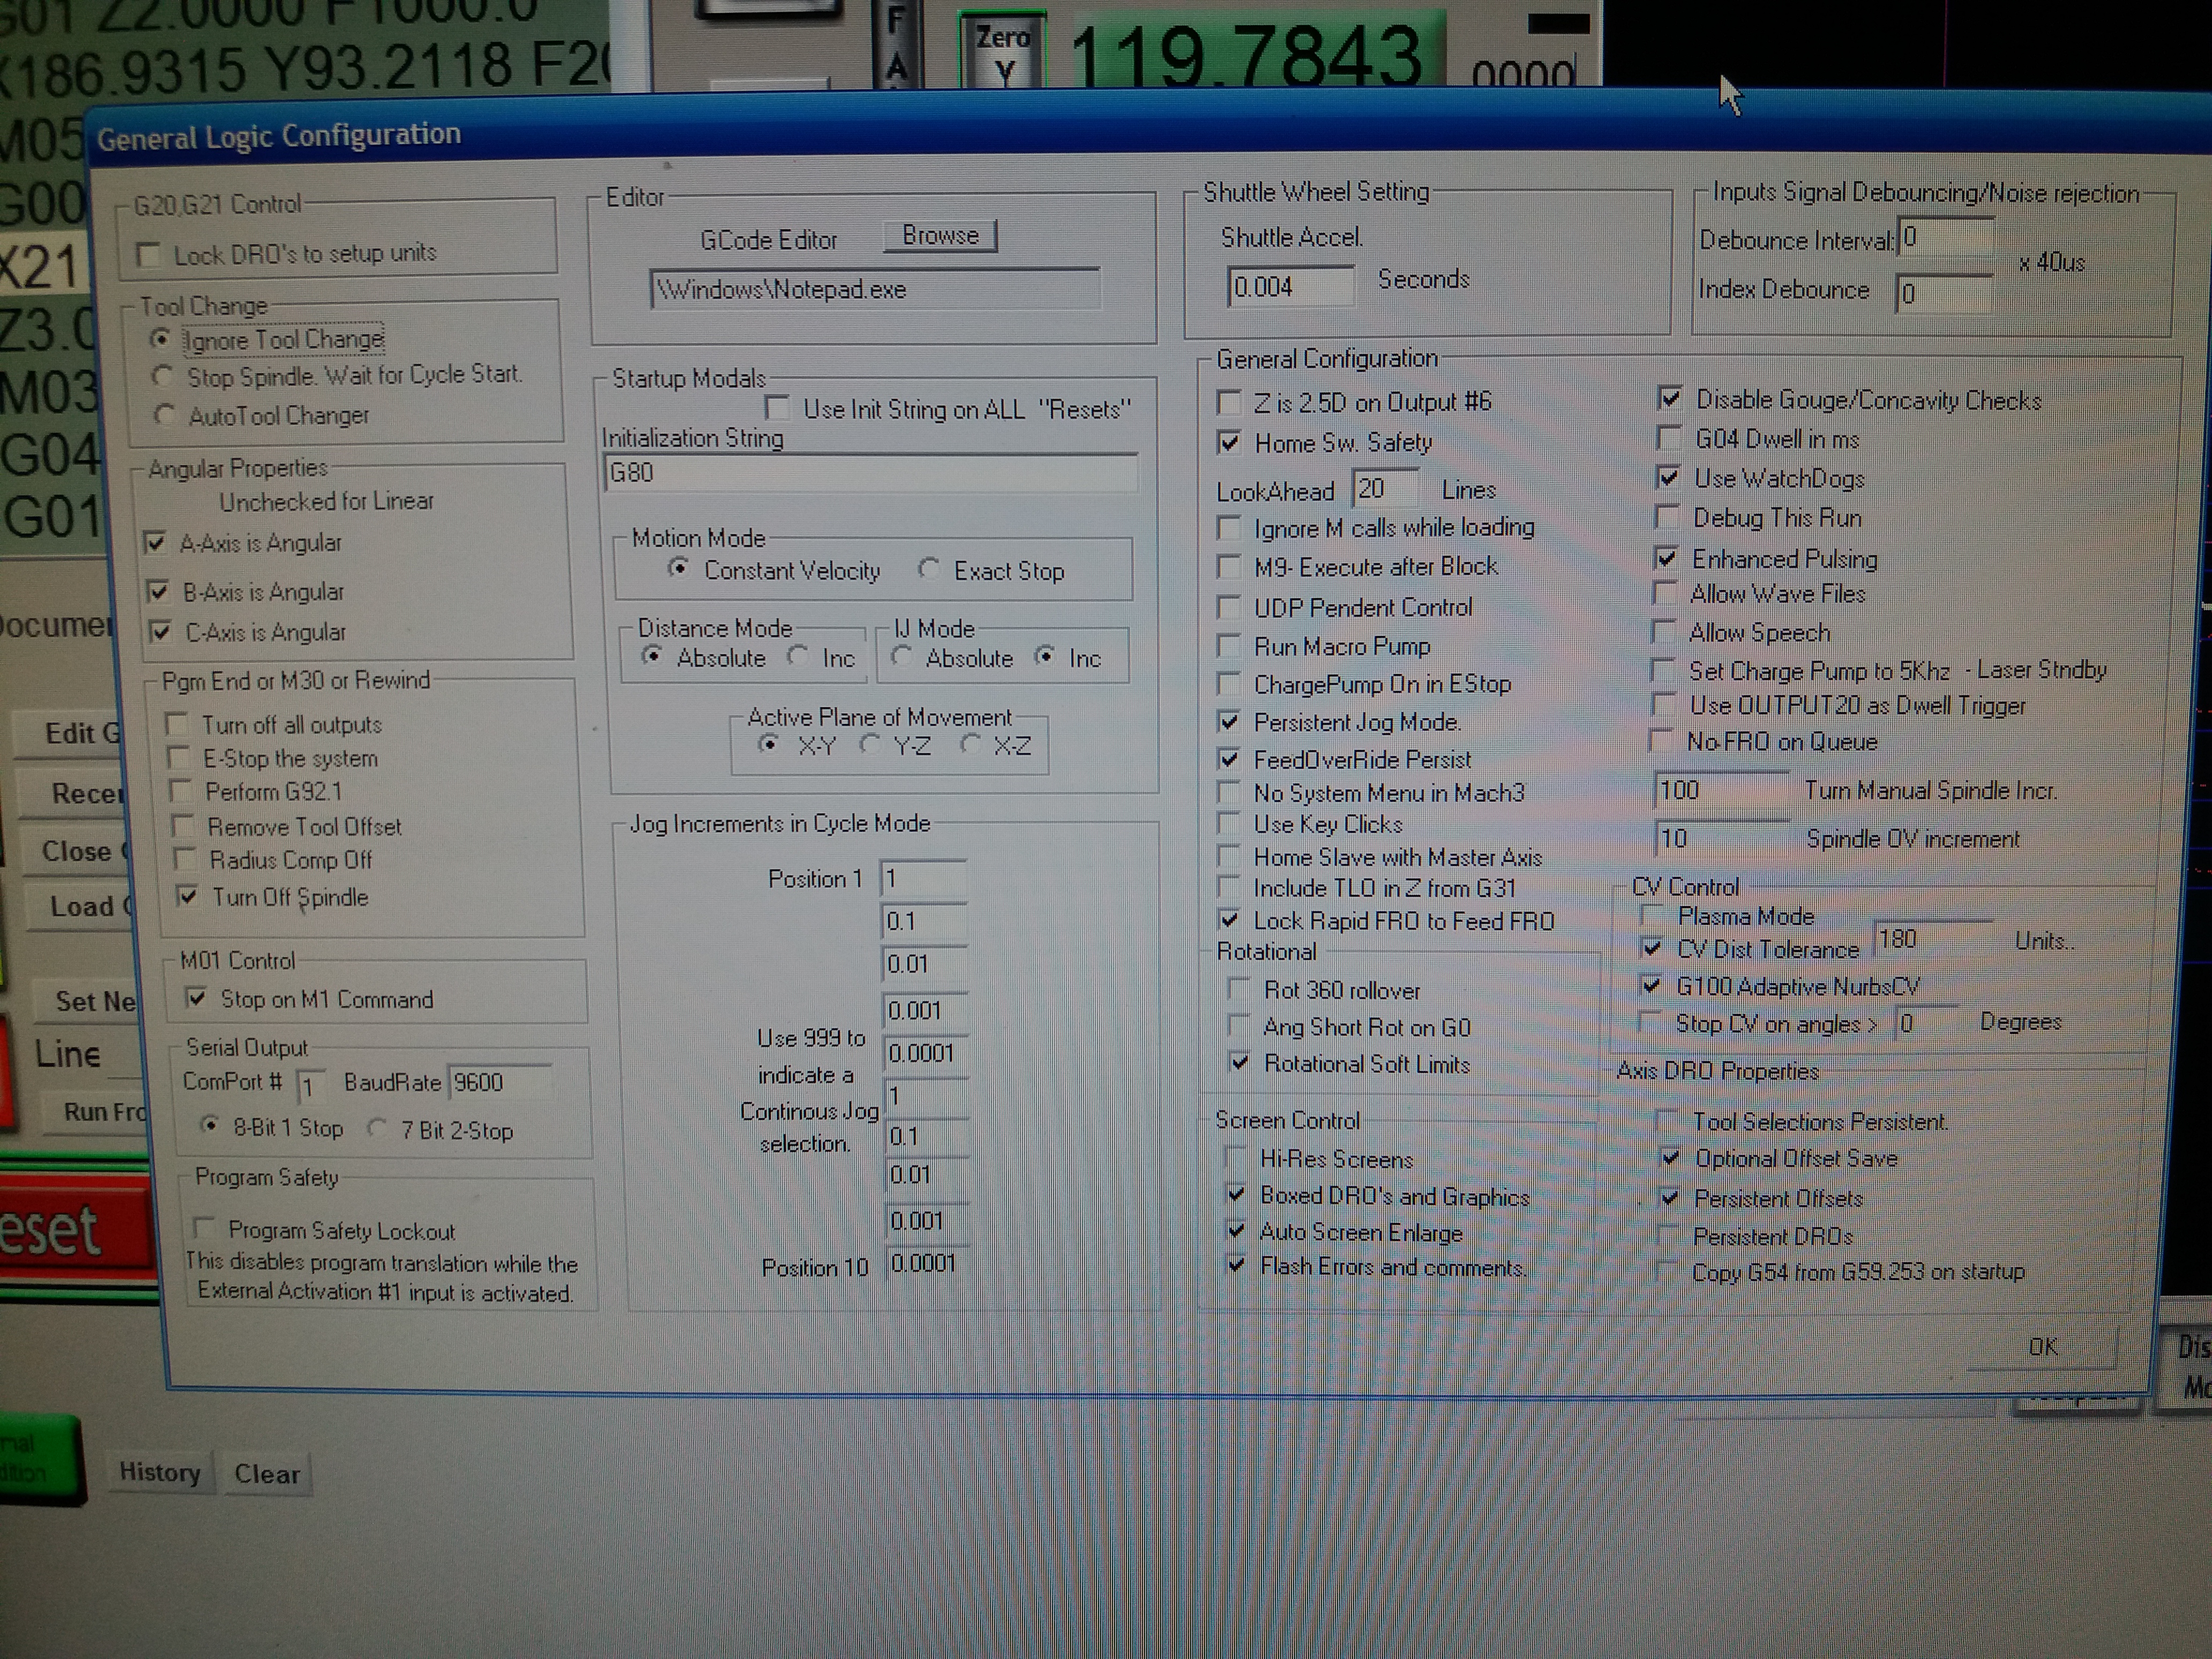This screenshot has width=2212, height=1659.
Task: Select Y-Z active plane of movement
Action: click(x=869, y=745)
